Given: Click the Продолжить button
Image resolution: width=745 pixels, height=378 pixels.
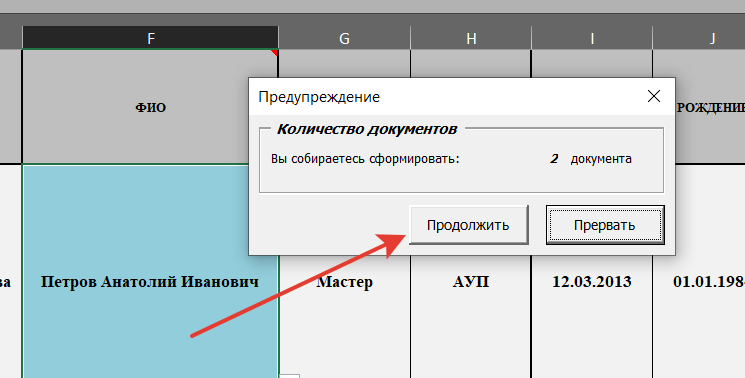Looking at the screenshot, I should pyautogui.click(x=468, y=225).
